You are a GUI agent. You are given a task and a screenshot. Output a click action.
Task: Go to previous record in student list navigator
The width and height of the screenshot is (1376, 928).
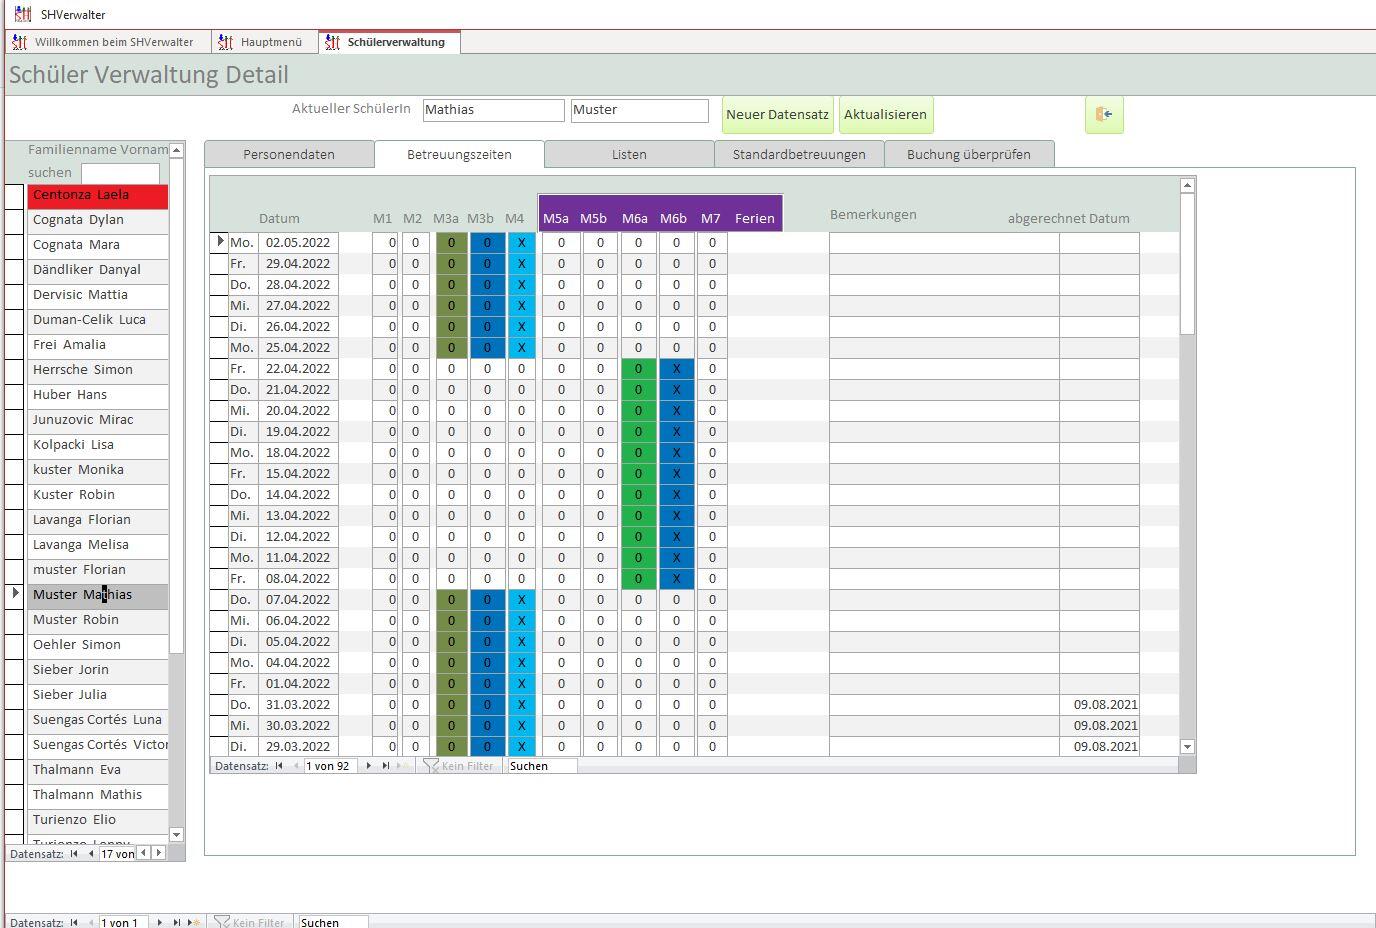tap(90, 854)
